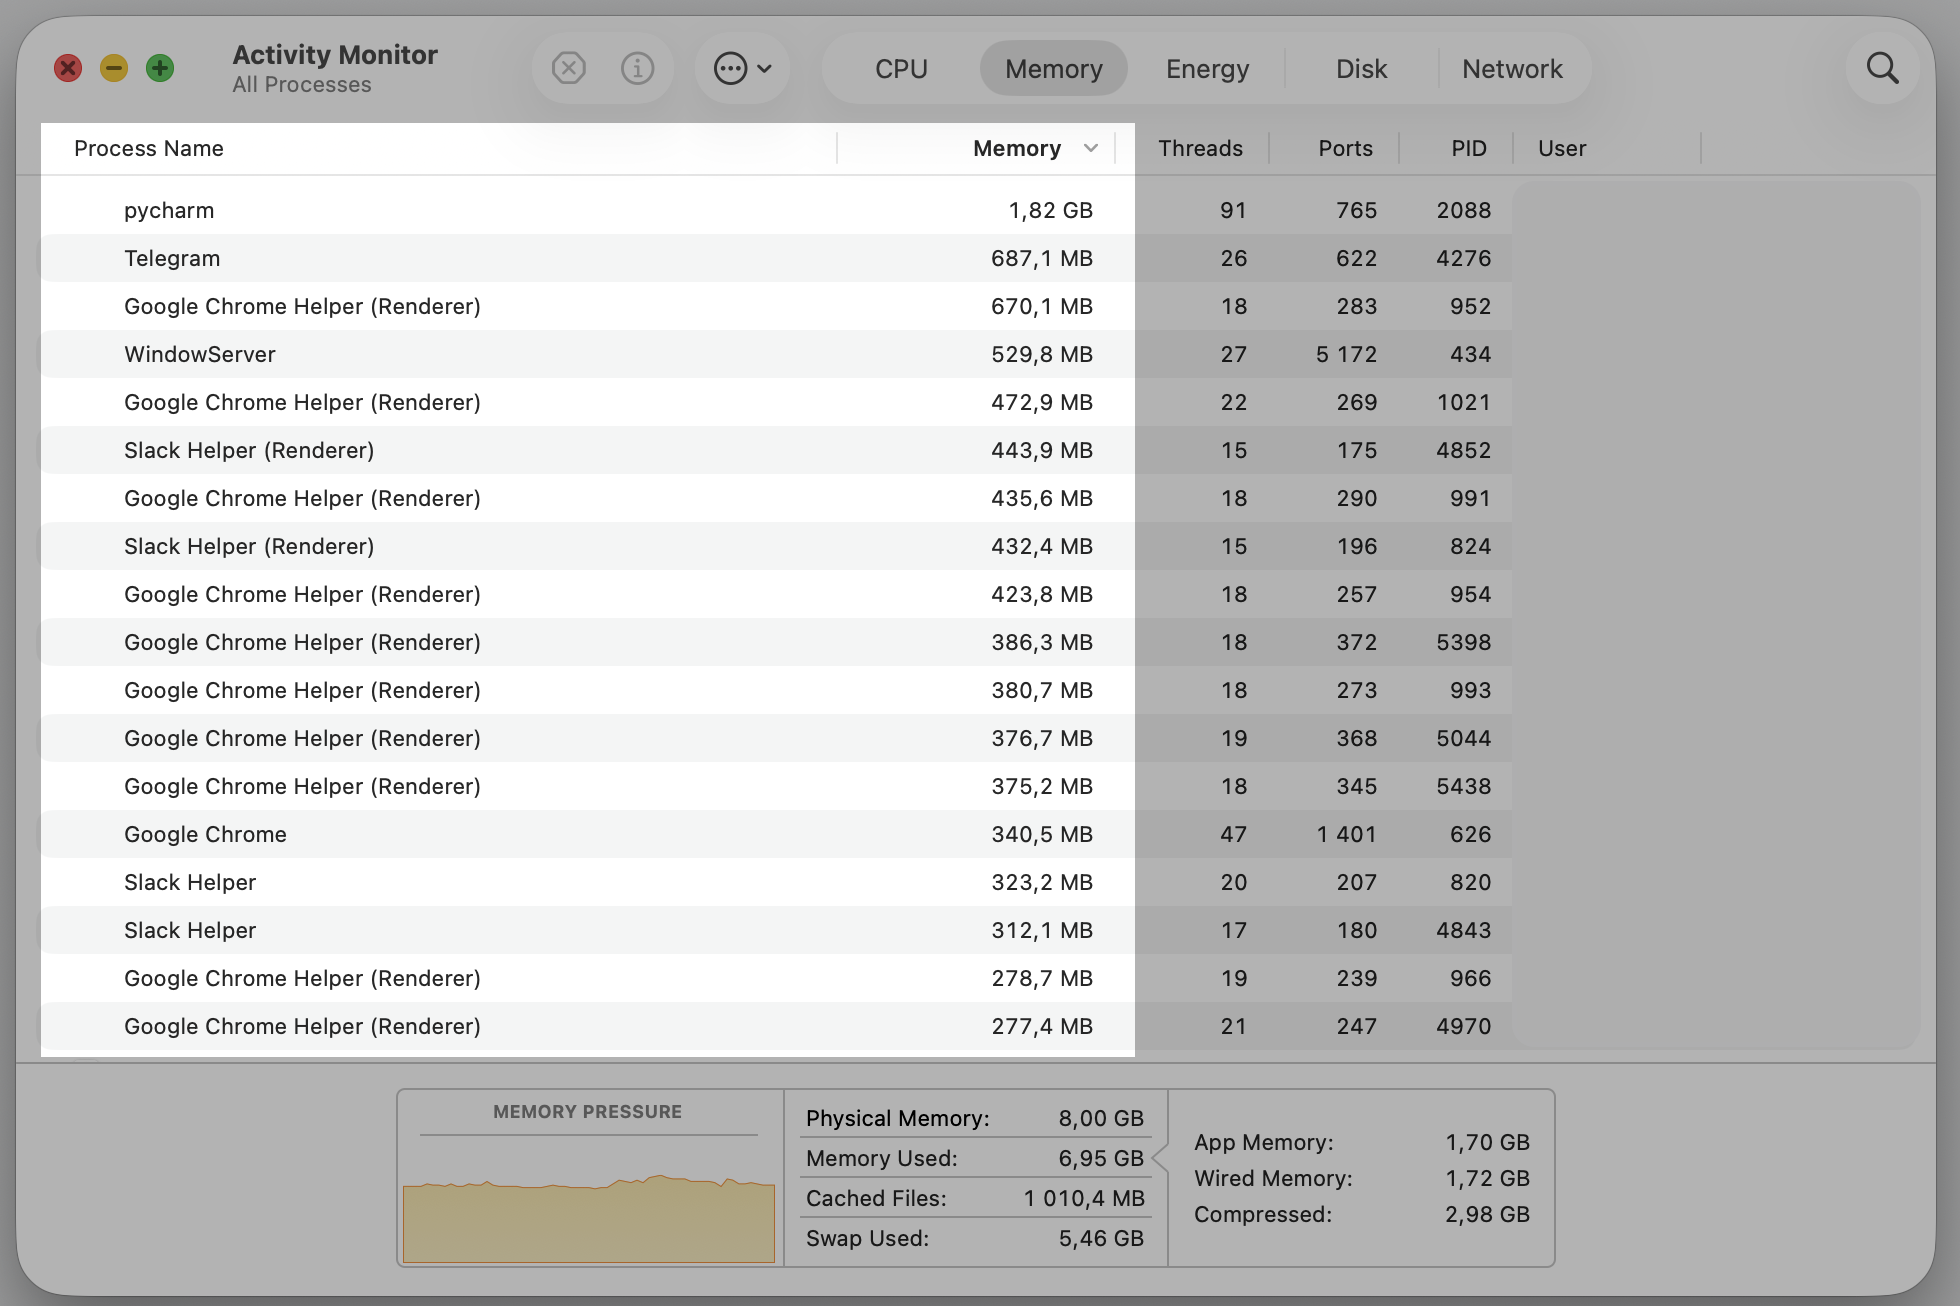This screenshot has width=1960, height=1306.
Task: Click the Compressed 2,98 GB entry
Action: [x=1362, y=1214]
